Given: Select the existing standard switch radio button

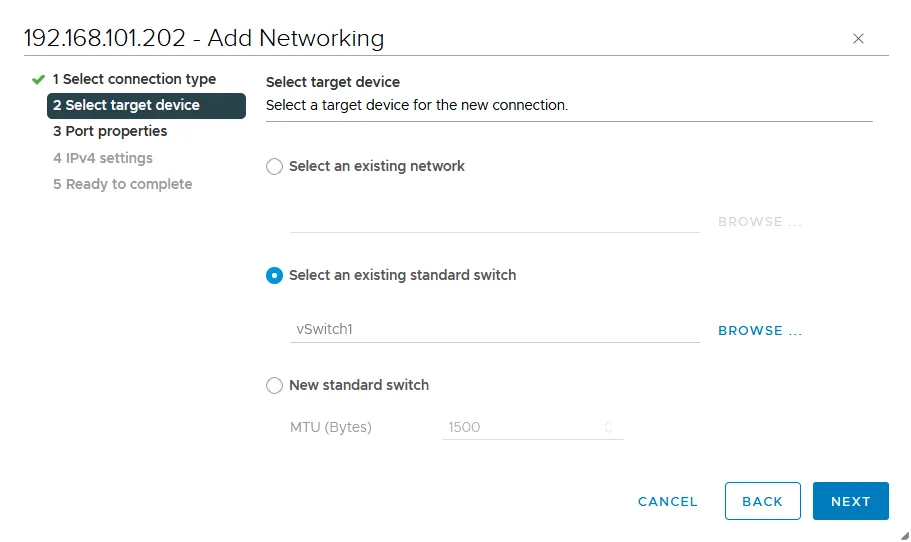Looking at the screenshot, I should tap(275, 276).
